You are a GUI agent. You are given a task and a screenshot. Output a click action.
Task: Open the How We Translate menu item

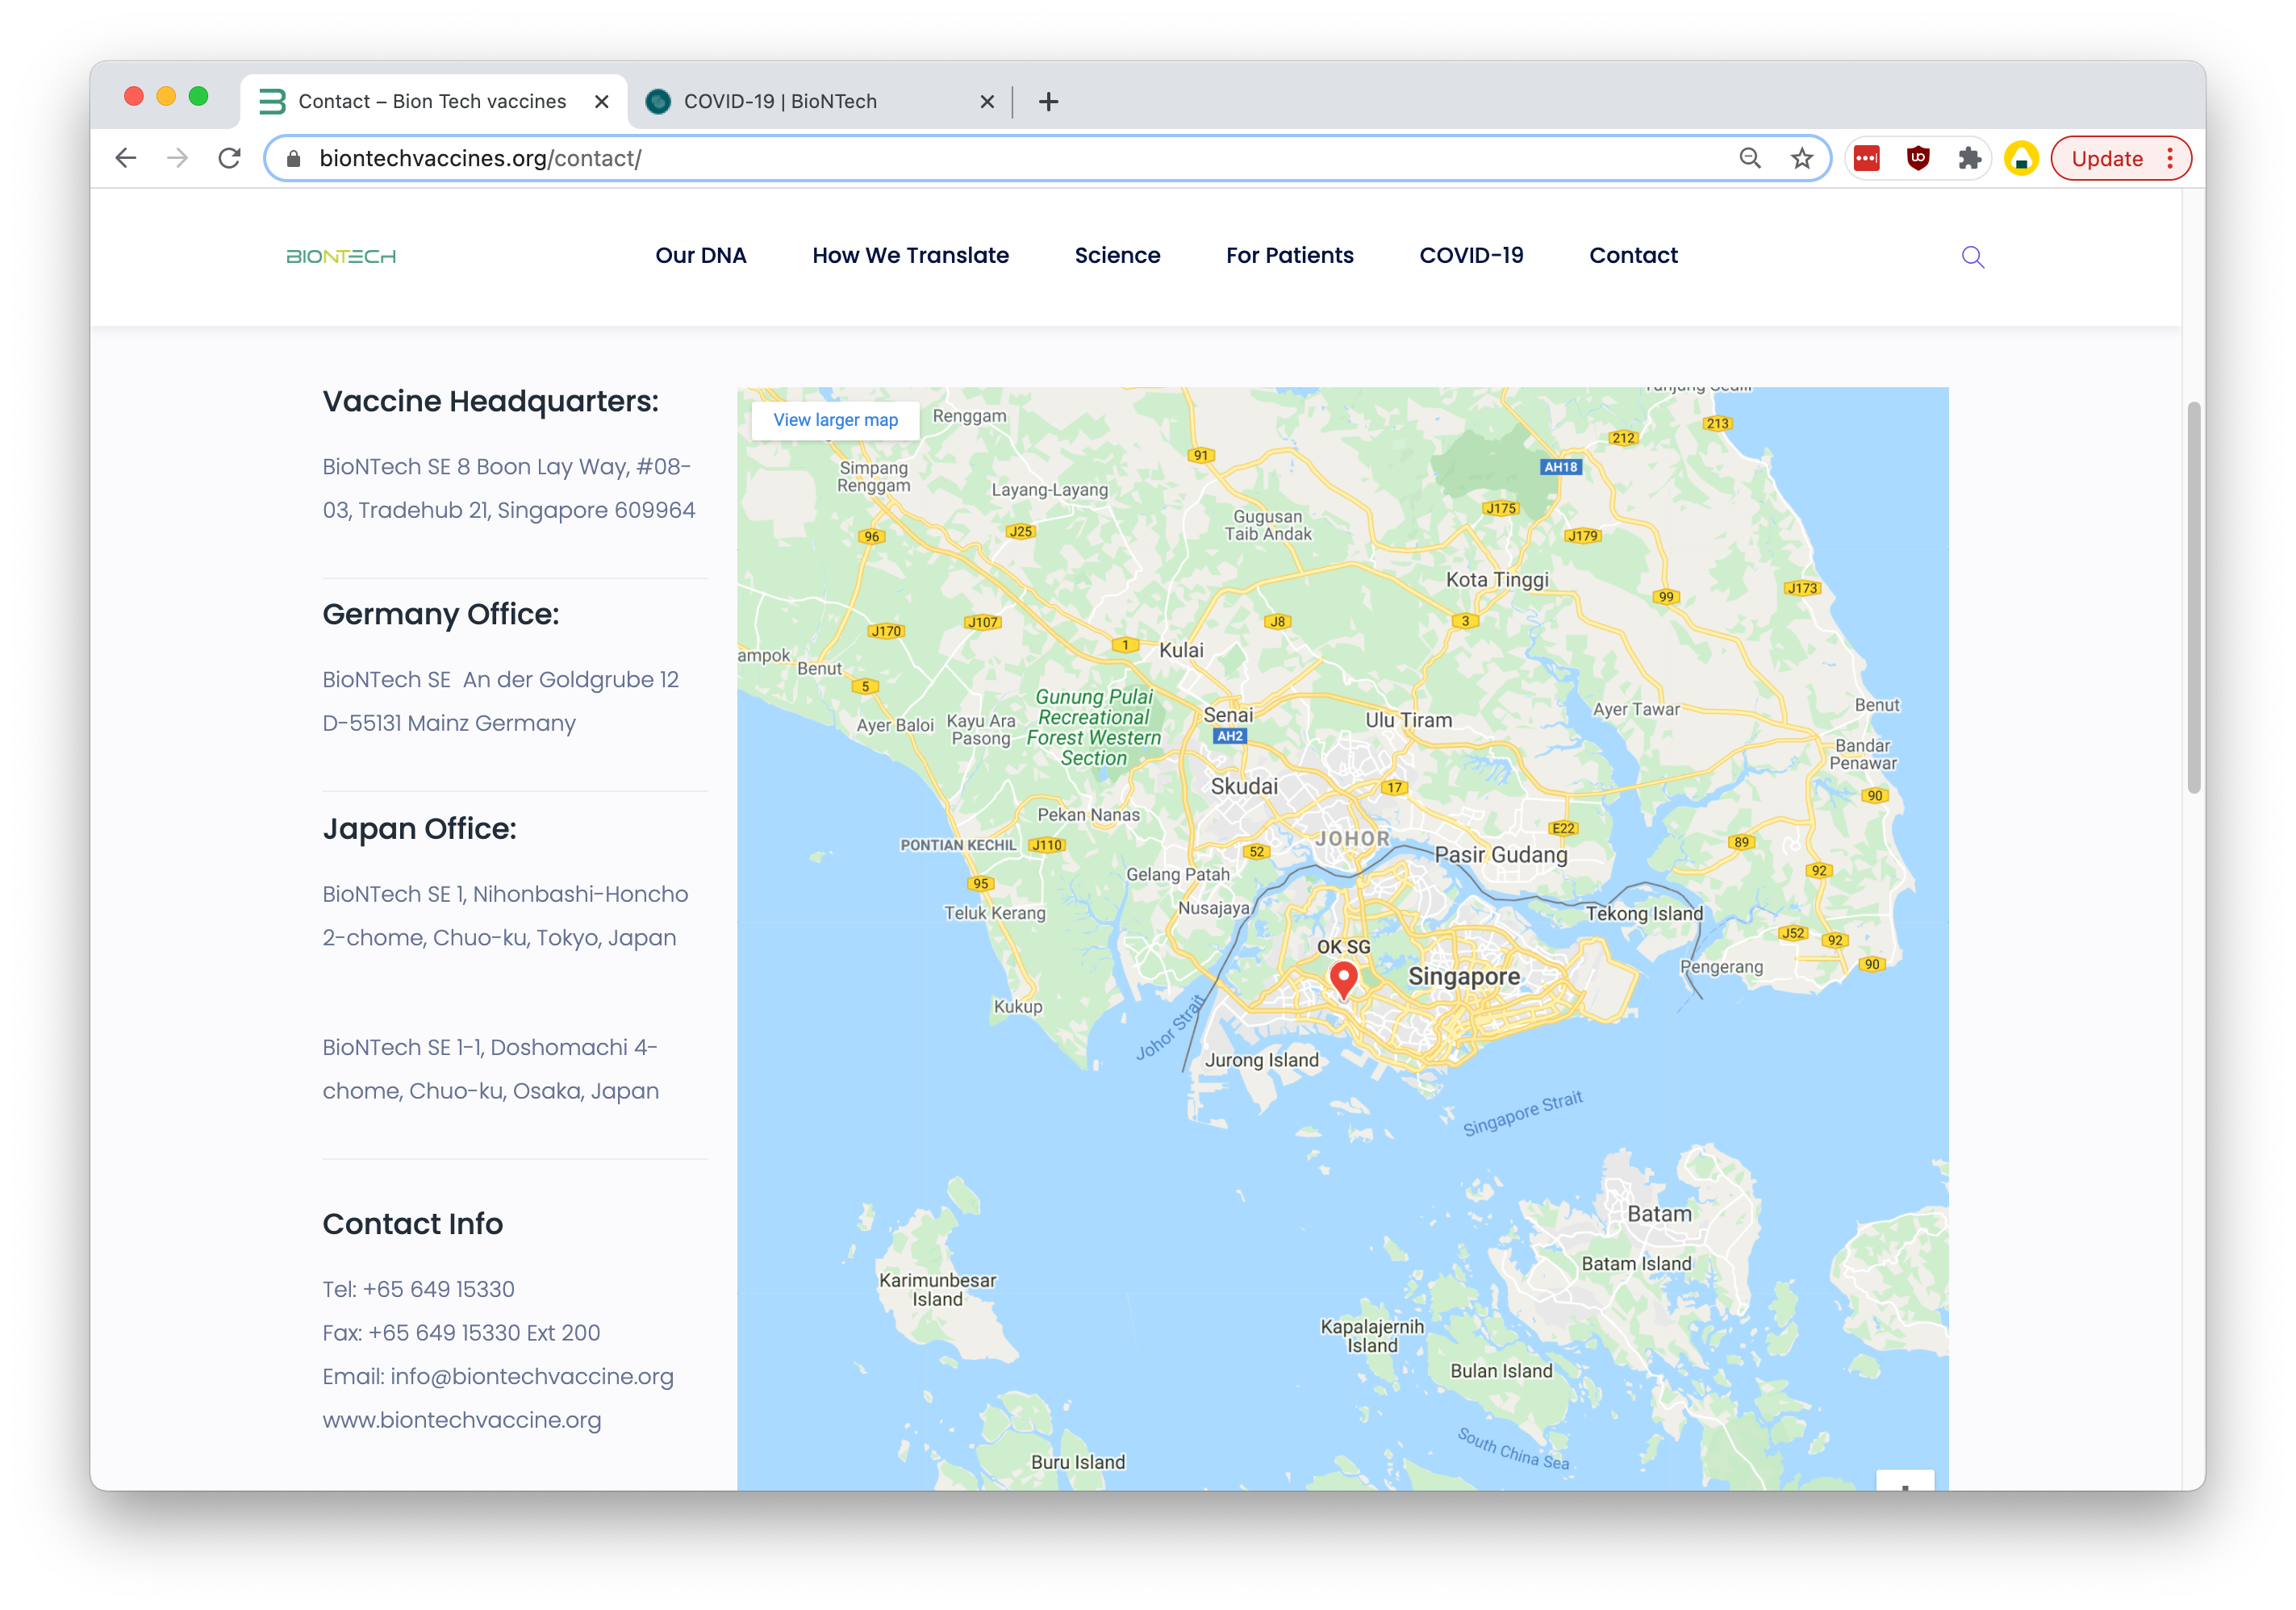pyautogui.click(x=910, y=256)
